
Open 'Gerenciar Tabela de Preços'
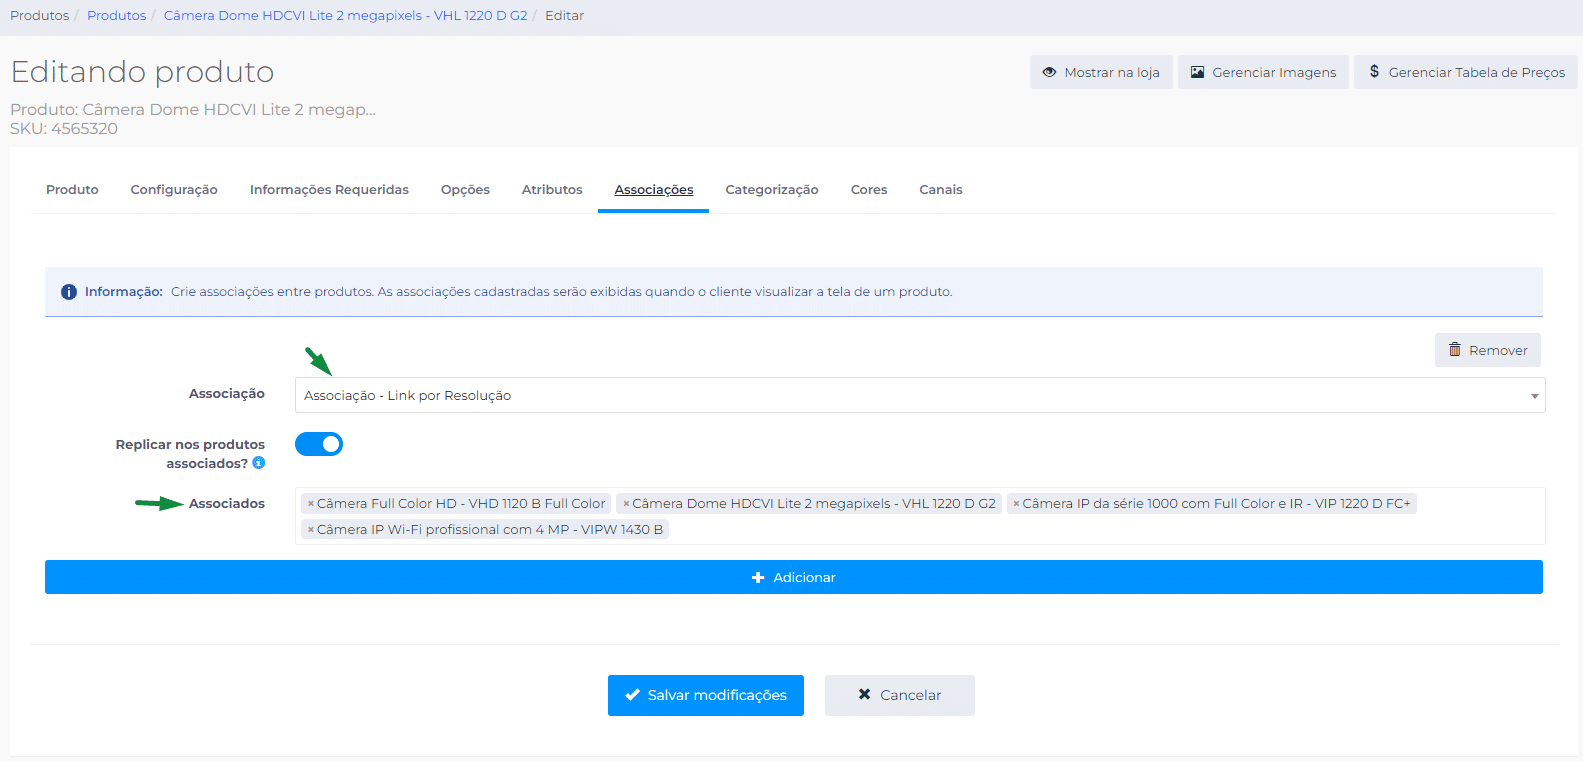pos(1466,72)
